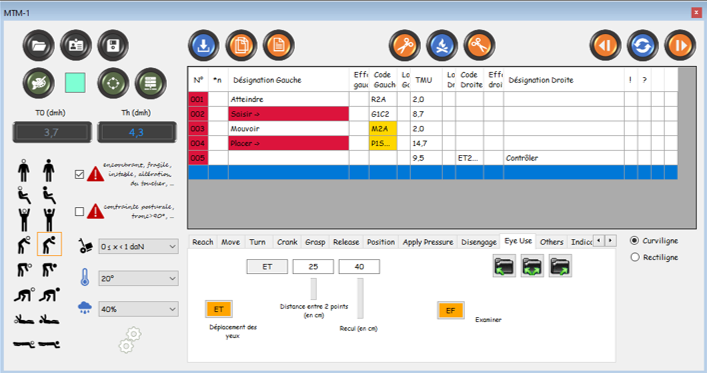707x373 pixels.
Task: Click the ID badge card round button
Action: 76,46
